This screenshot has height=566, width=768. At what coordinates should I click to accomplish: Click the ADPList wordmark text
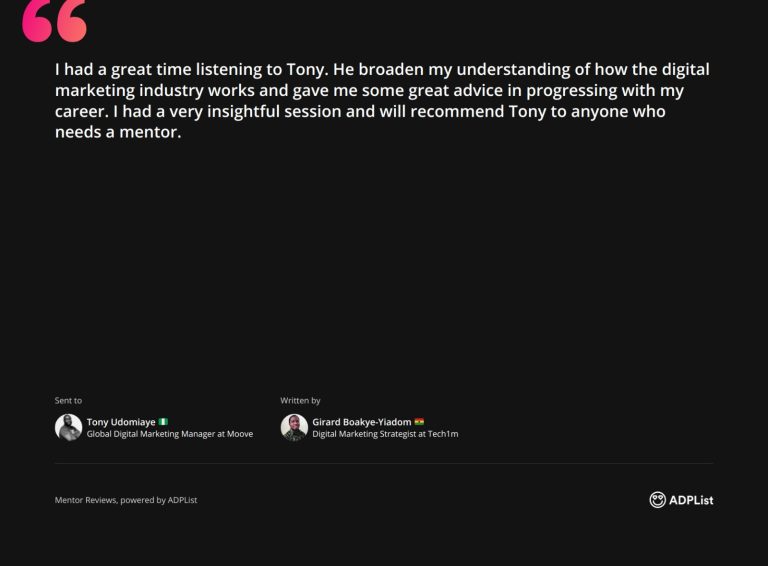(691, 500)
